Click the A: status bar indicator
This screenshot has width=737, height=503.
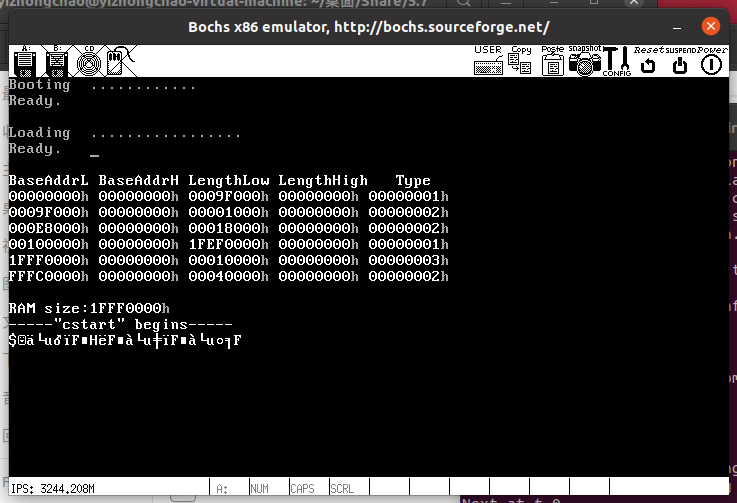pos(222,489)
